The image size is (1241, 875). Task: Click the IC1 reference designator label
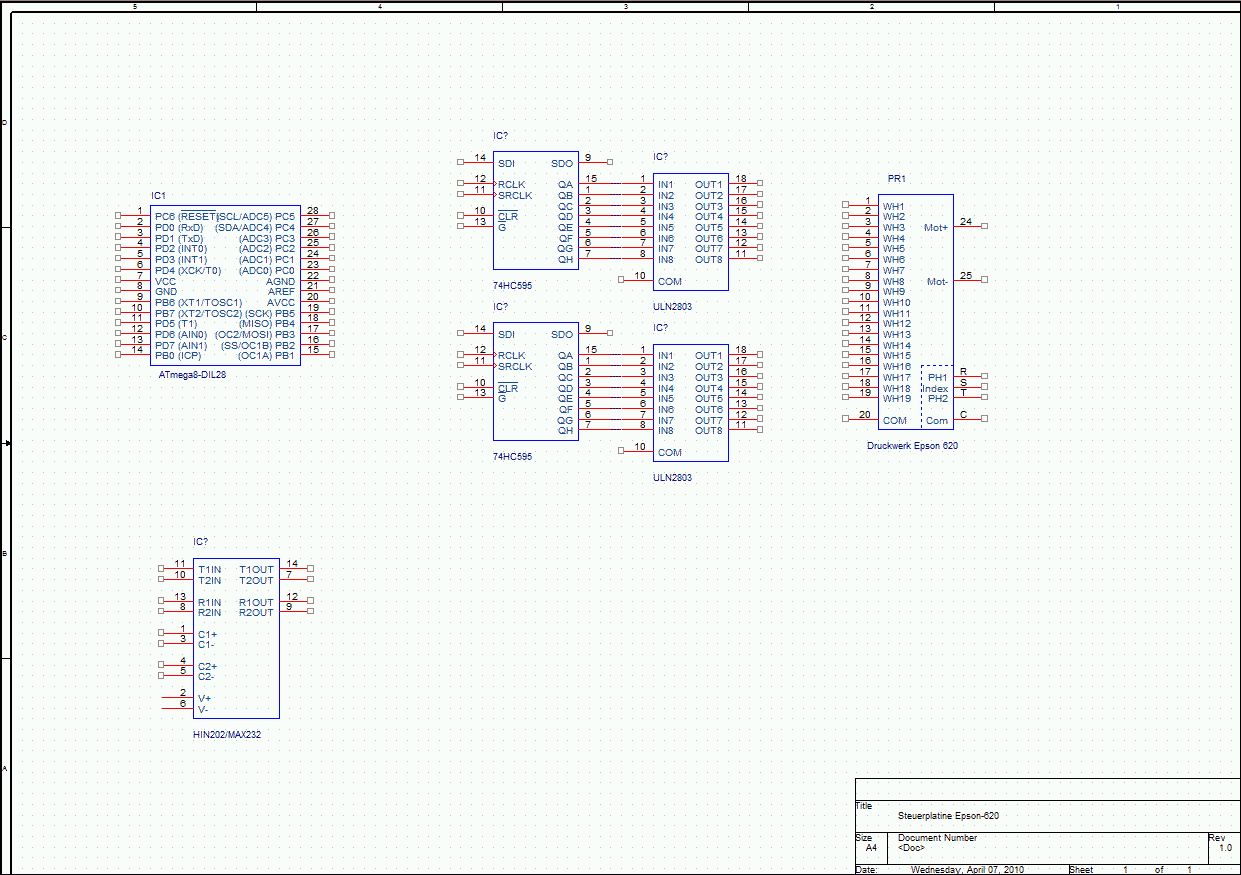pos(158,196)
